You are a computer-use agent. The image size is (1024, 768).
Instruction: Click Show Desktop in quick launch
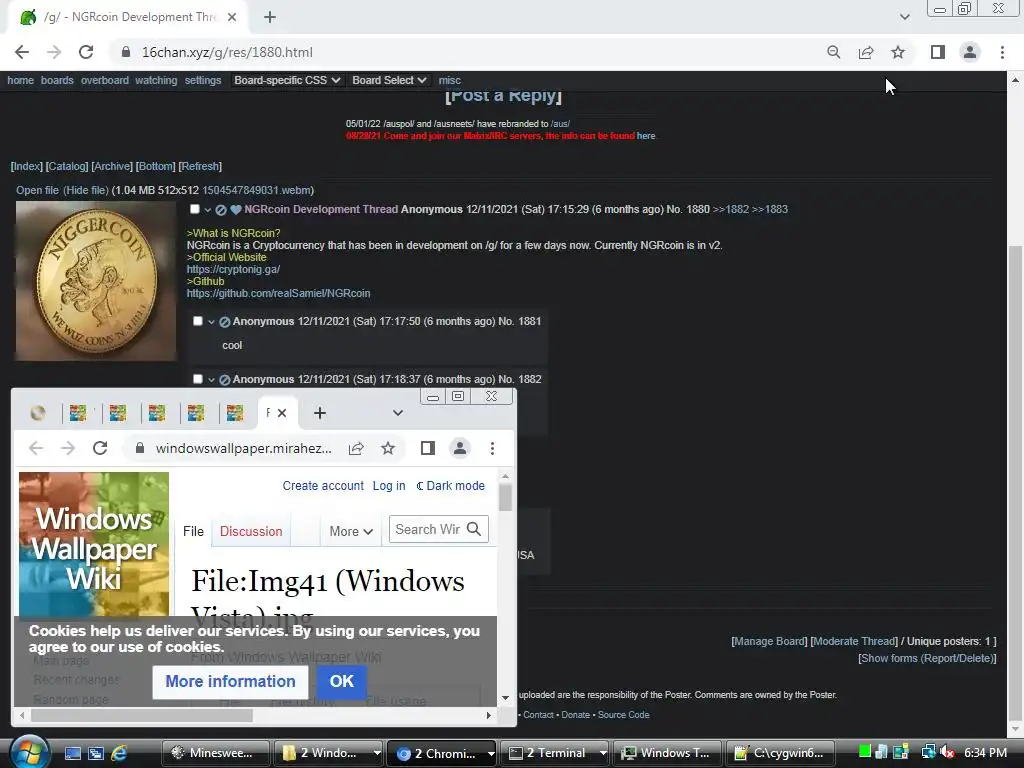coord(72,753)
